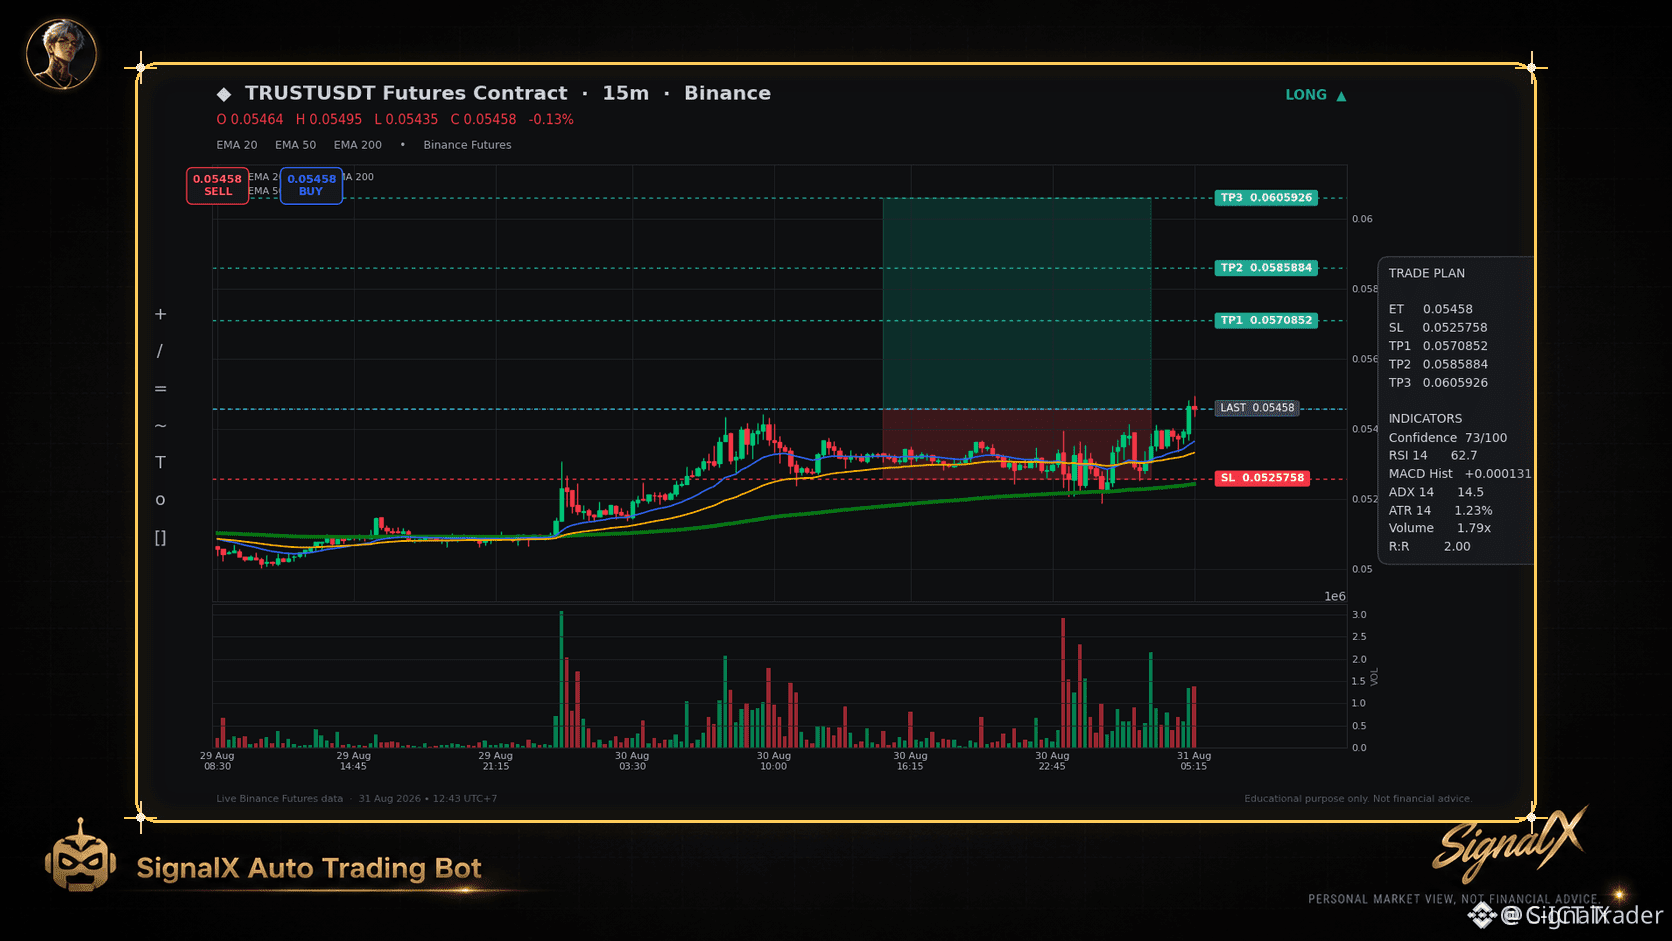Screen dimensions: 1672x941
Task: Select the crosshair plus tool in the chart toolbar
Action: [160, 314]
